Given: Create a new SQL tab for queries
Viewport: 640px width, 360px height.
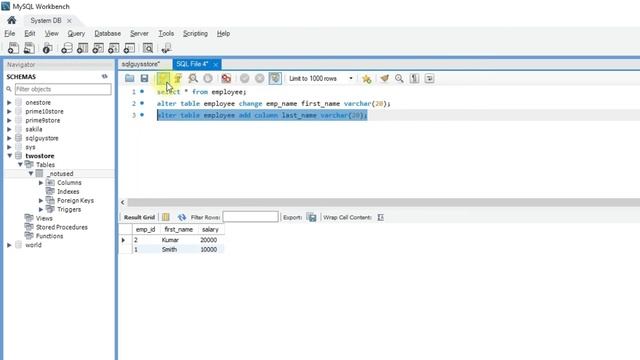Looking at the screenshot, I should (x=13, y=48).
